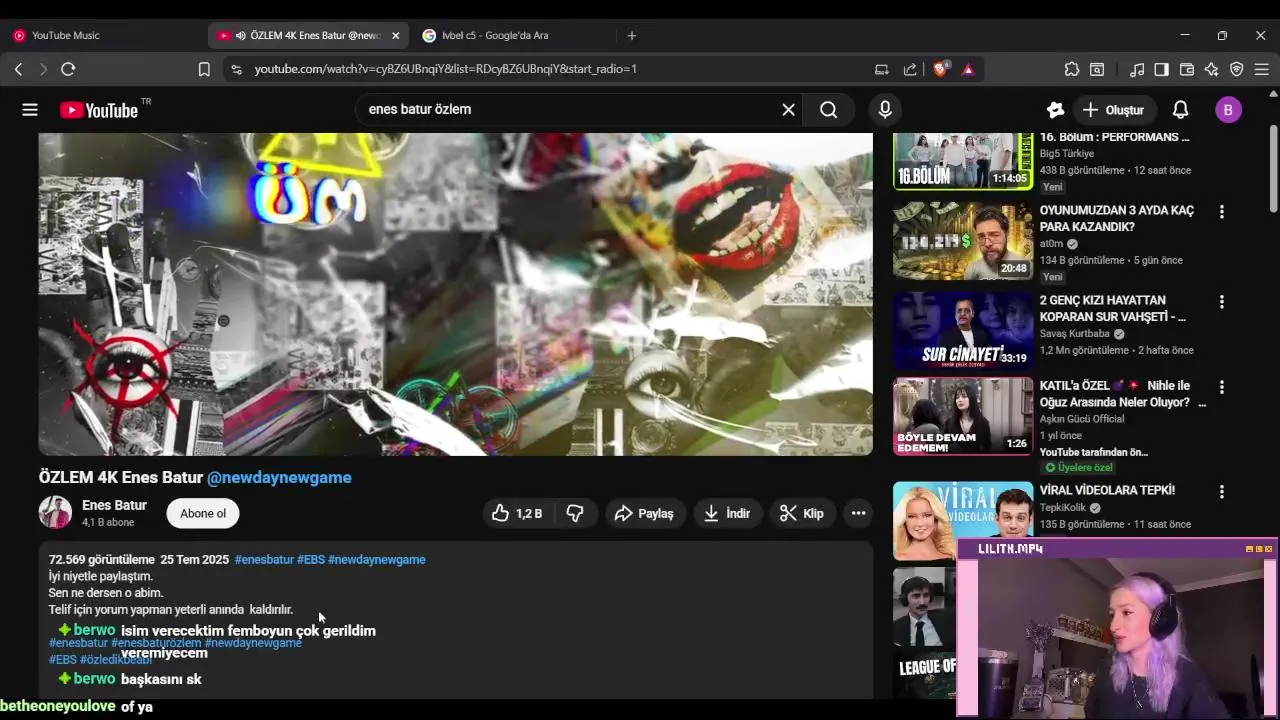This screenshot has height=720, width=1280.
Task: Toggle the Brave sidebar panel
Action: pos(1161,69)
